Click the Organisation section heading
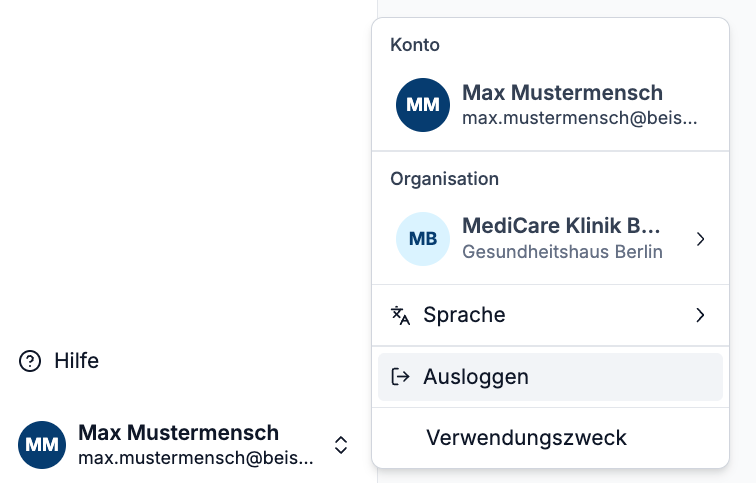756x483 pixels. point(444,179)
